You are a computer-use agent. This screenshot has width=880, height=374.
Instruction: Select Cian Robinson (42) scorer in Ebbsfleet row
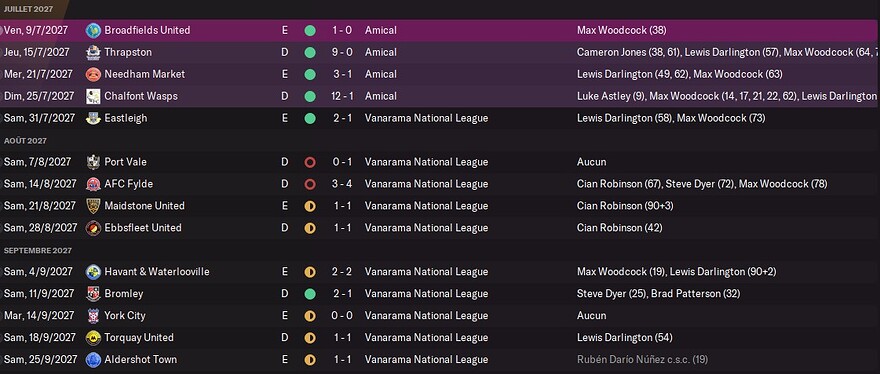coord(620,227)
